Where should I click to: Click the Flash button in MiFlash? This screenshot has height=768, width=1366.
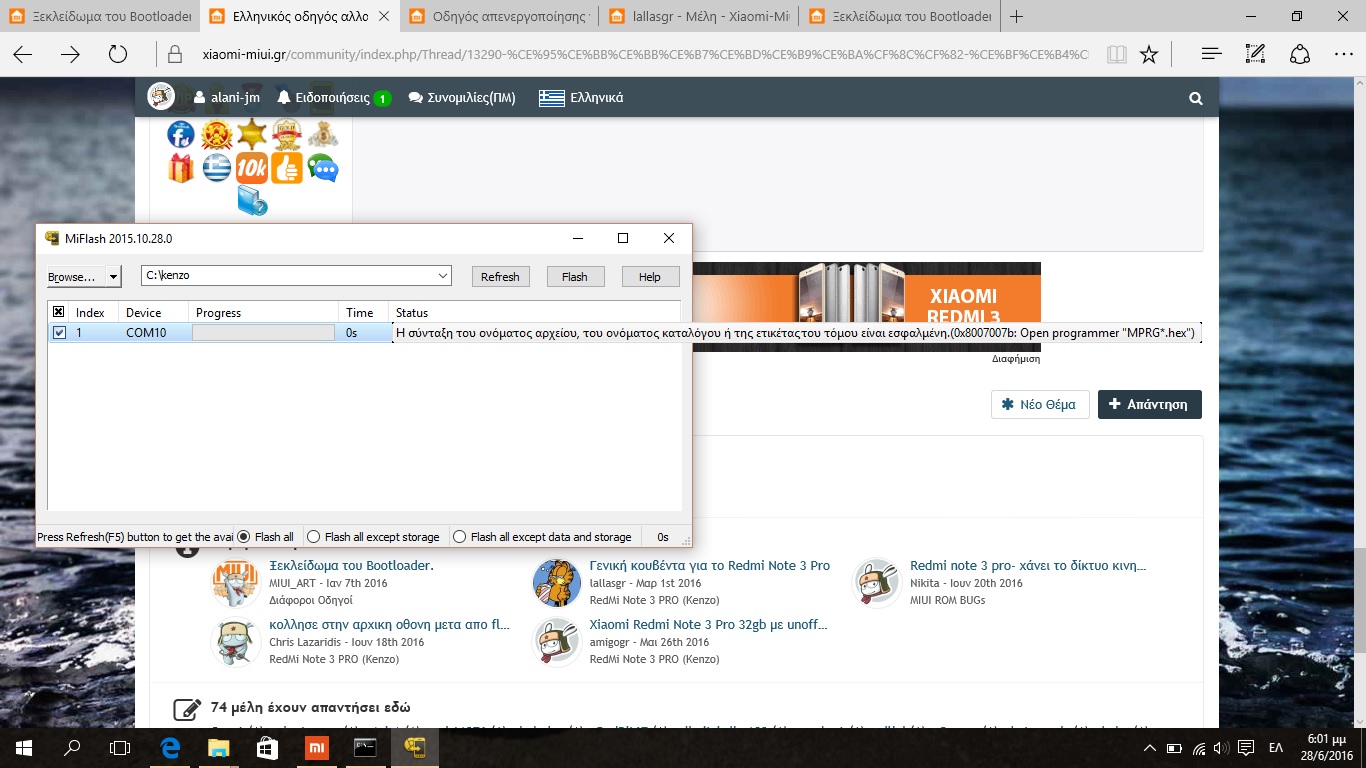click(x=574, y=277)
